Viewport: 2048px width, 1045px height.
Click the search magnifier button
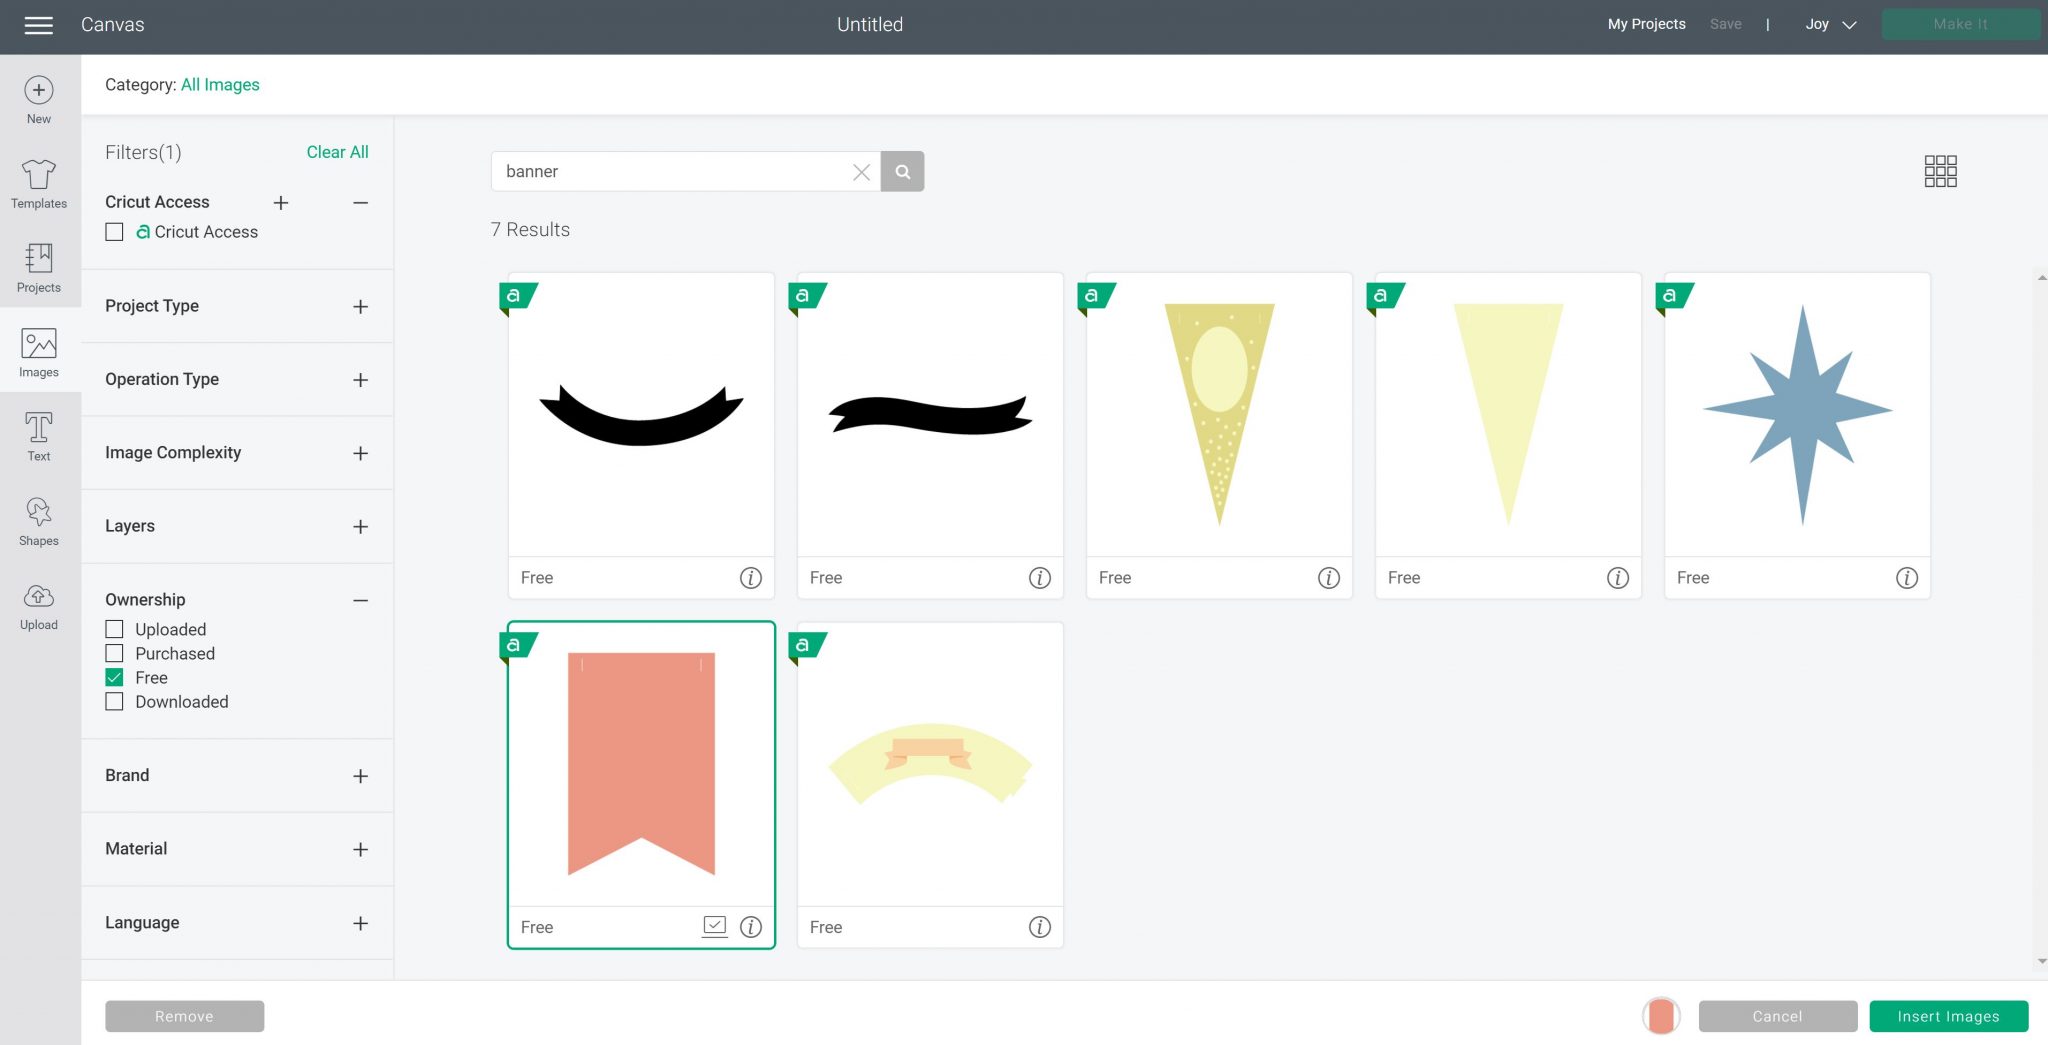[x=902, y=171]
